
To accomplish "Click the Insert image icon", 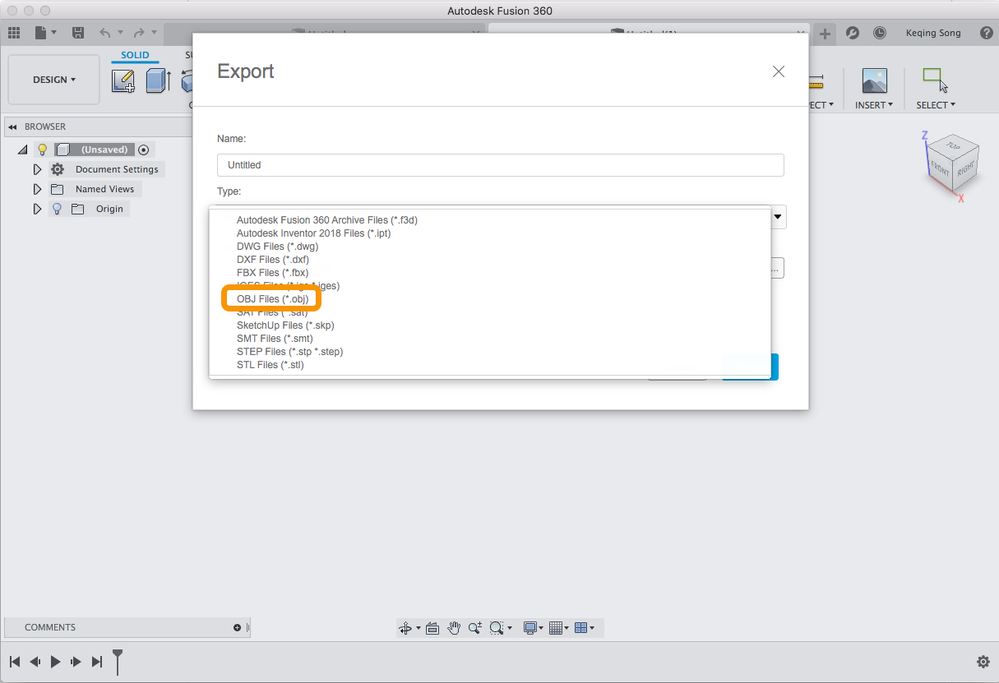I will pos(874,81).
